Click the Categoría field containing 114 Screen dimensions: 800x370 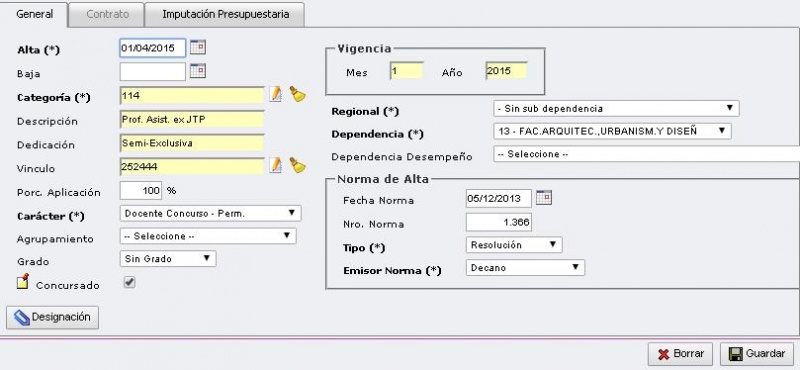[x=192, y=95]
